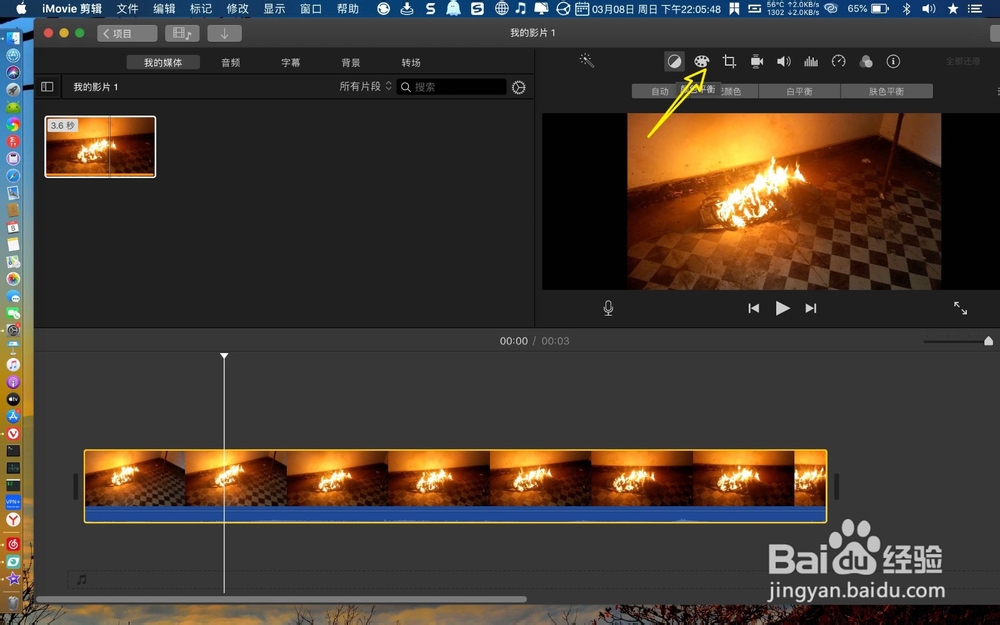1000x625 pixels.
Task: Toggle media browser display button
Action: tap(182, 33)
